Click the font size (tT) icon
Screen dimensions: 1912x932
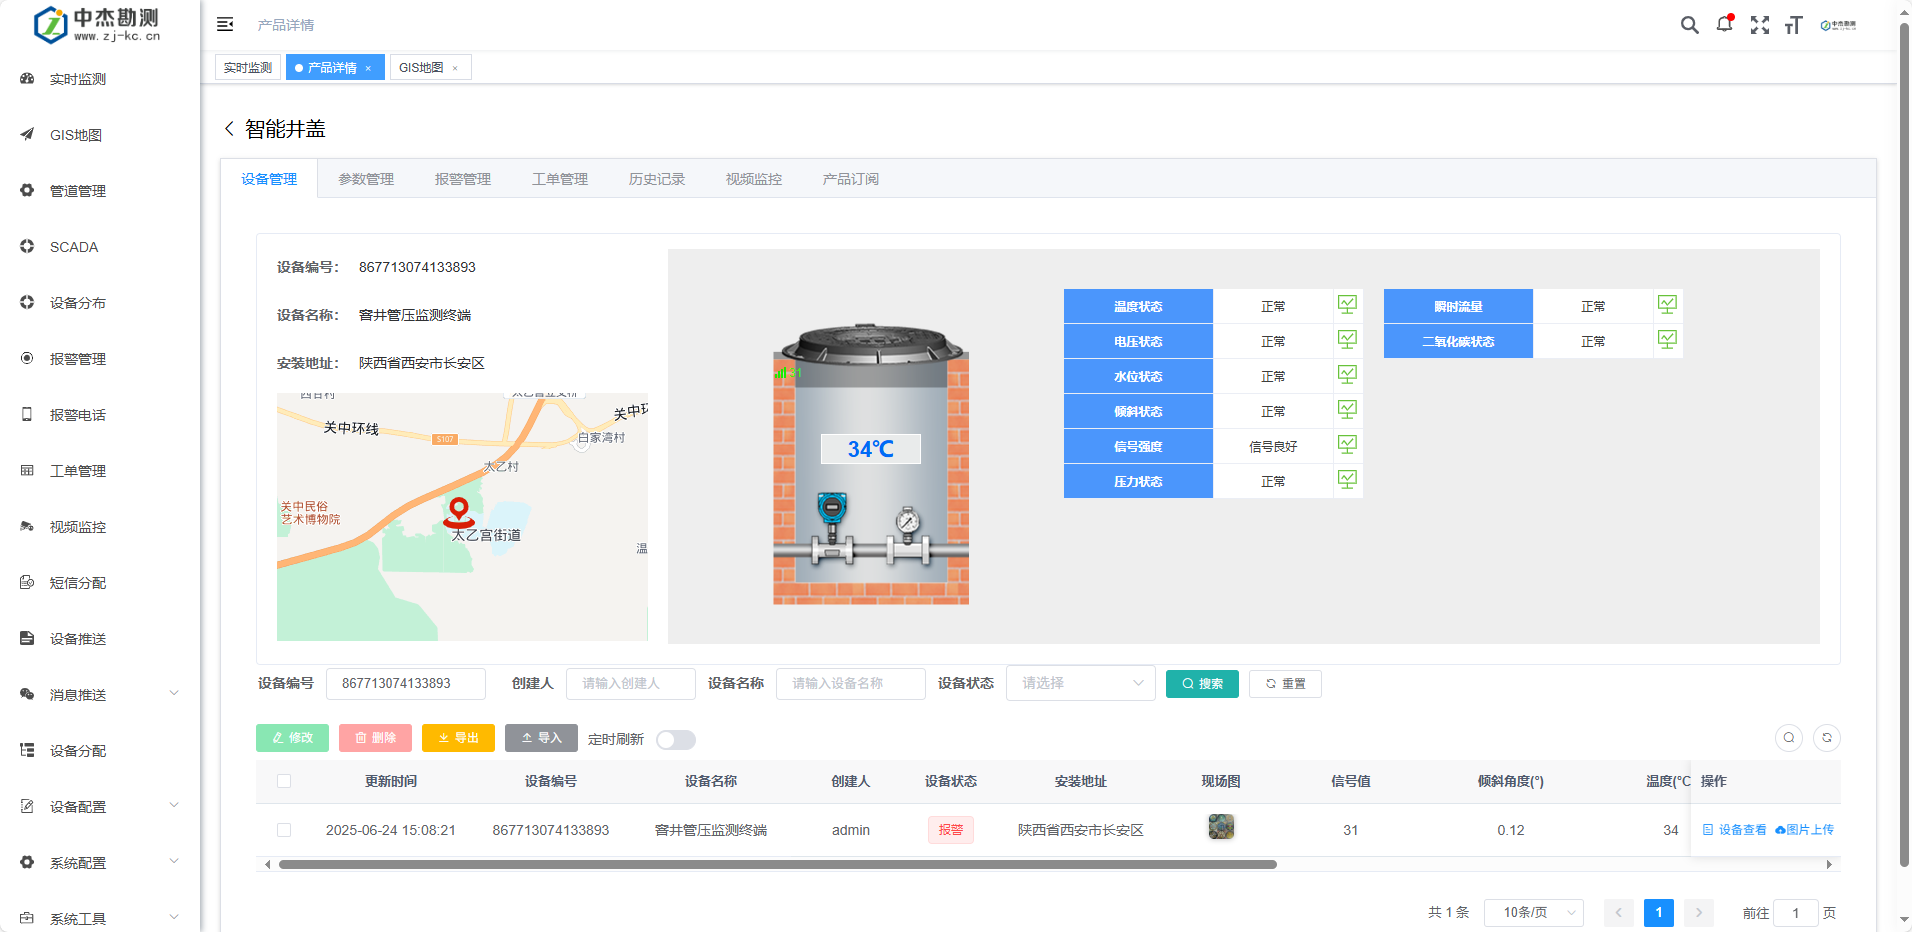coord(1795,24)
